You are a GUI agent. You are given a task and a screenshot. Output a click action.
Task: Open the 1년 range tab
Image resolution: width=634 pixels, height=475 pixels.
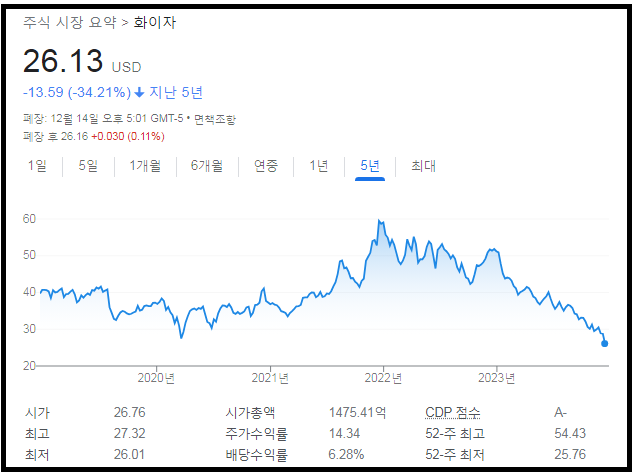319,166
